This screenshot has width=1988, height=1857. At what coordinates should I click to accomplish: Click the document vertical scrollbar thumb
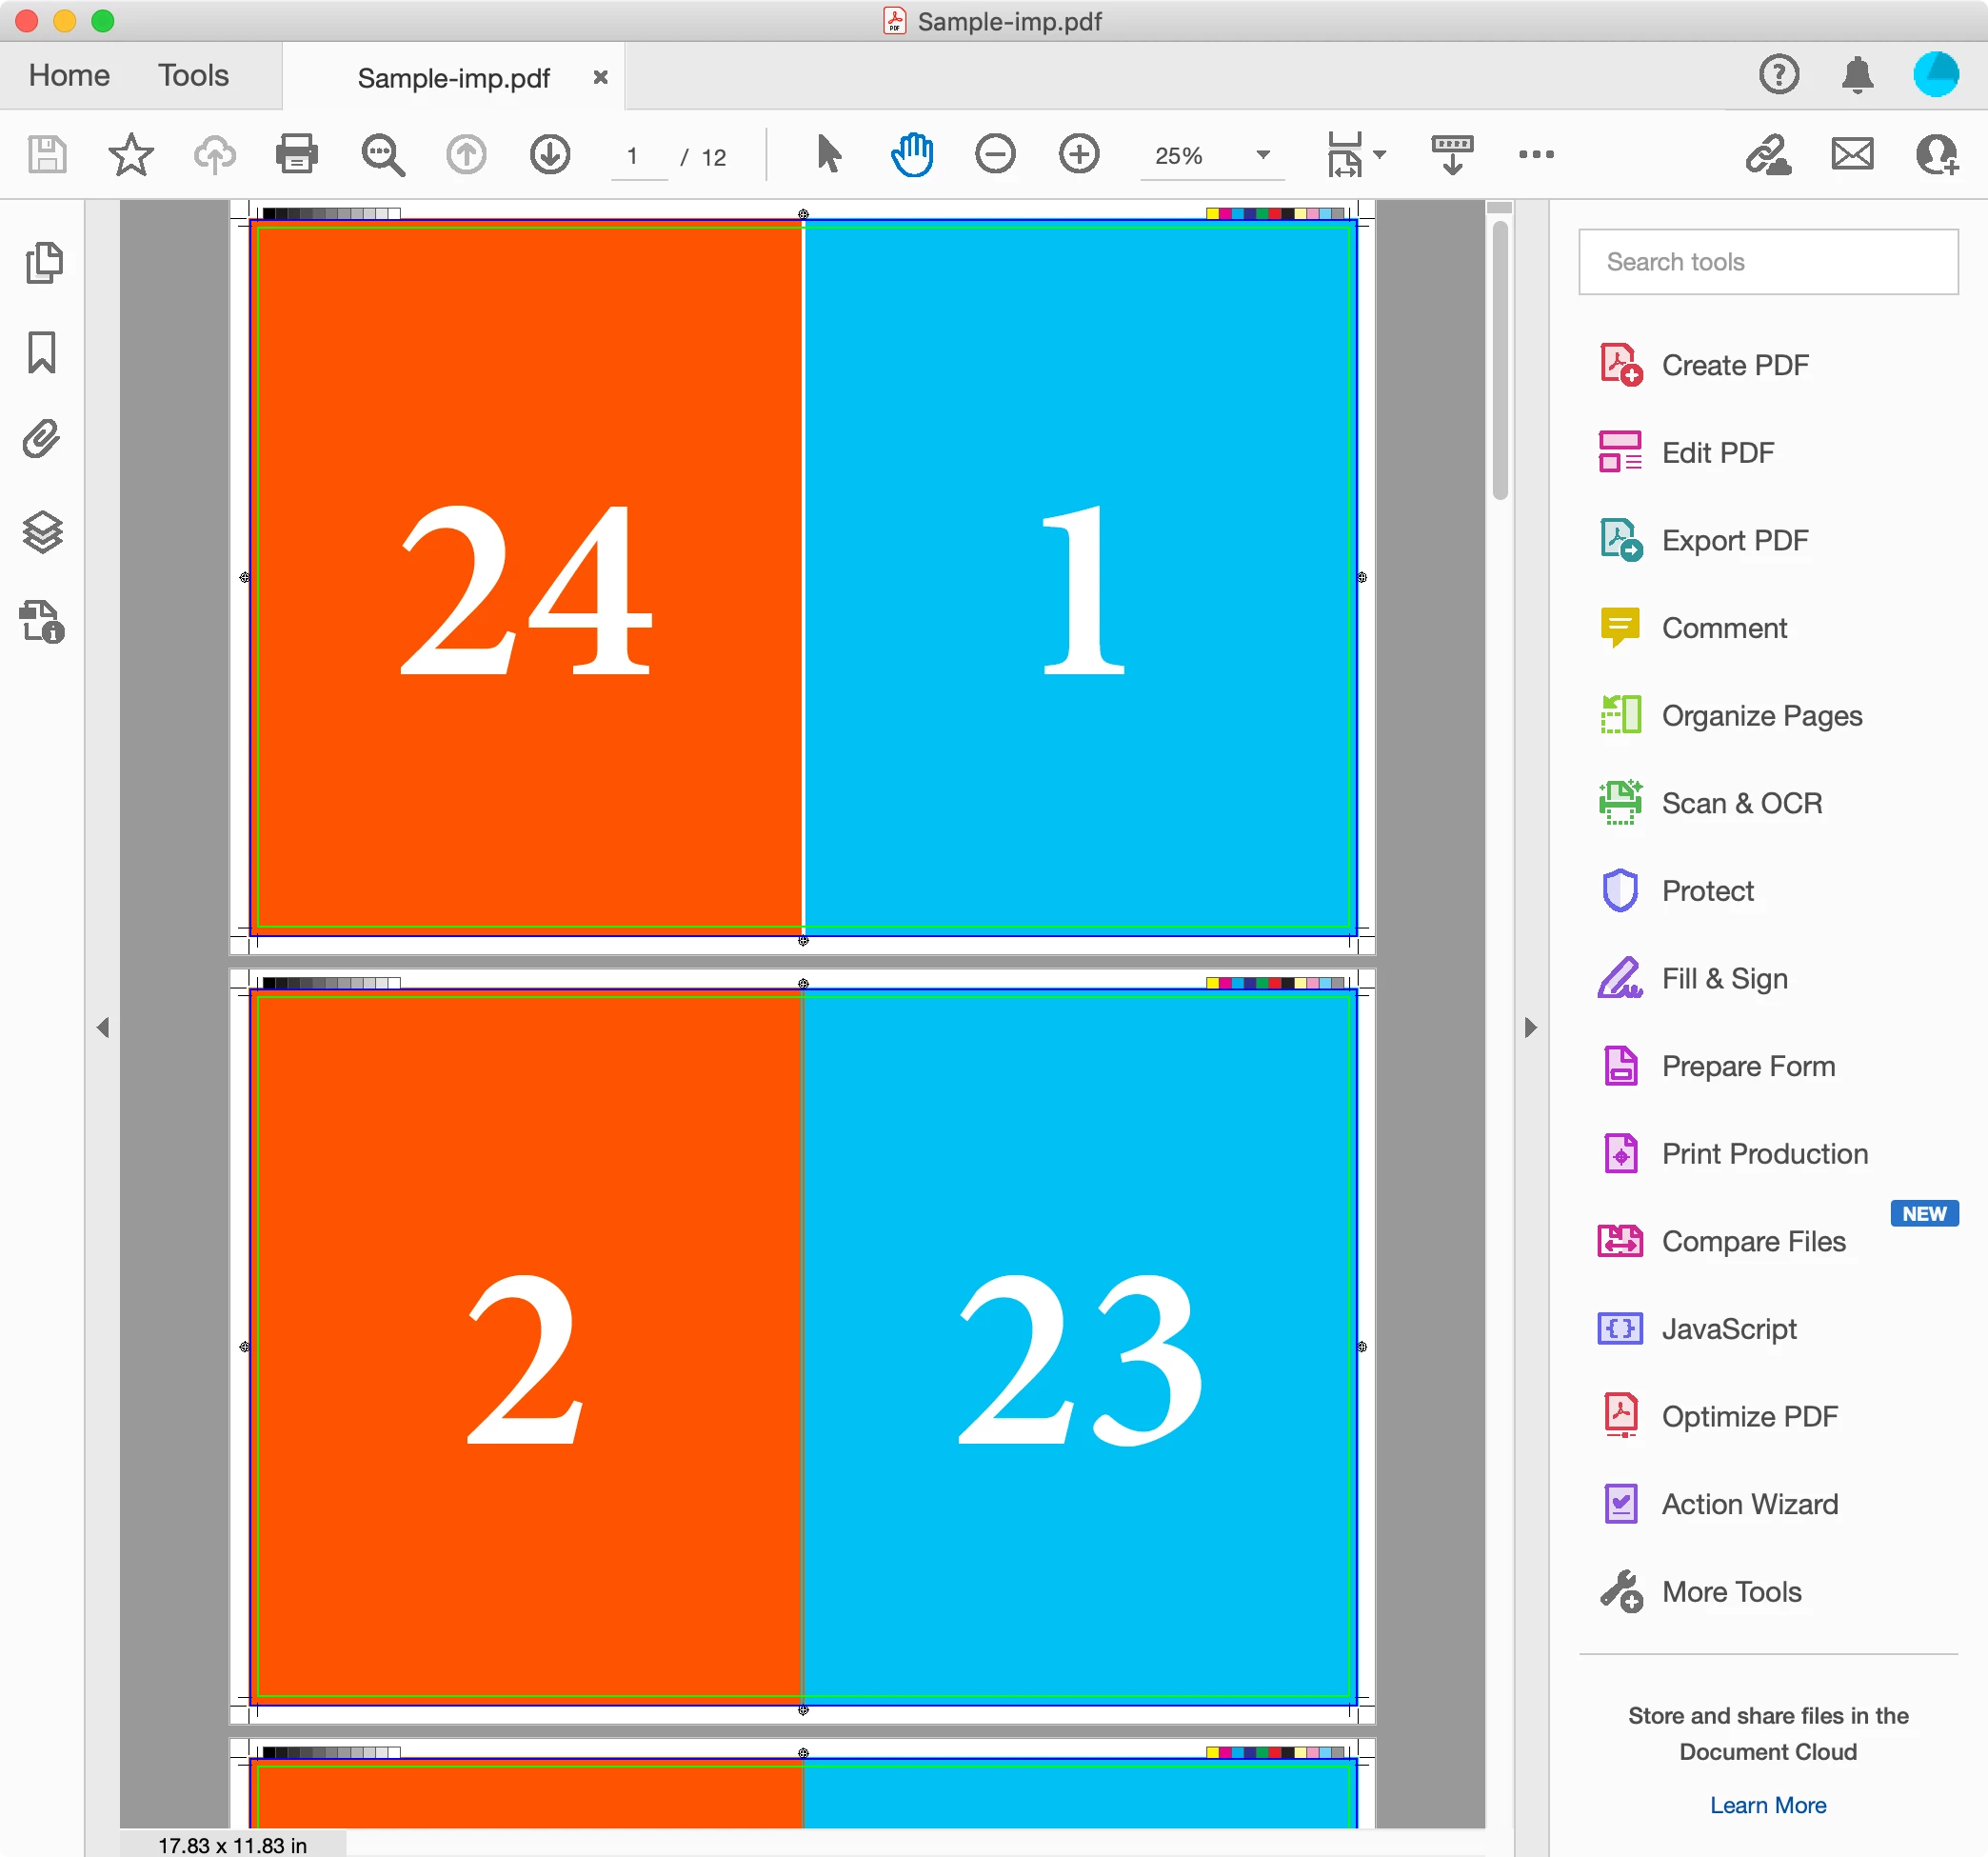tap(1499, 360)
